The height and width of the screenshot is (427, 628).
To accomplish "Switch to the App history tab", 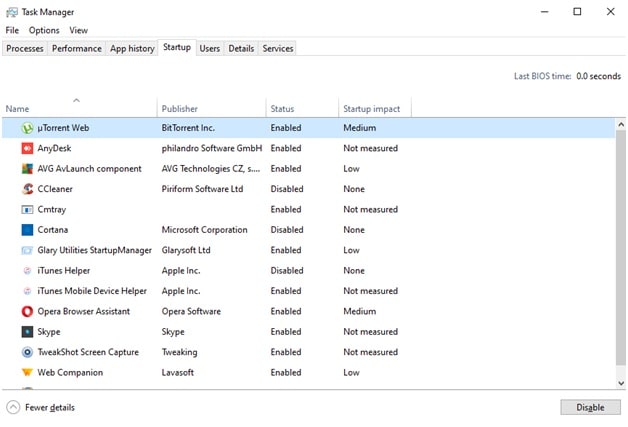I will (x=132, y=48).
